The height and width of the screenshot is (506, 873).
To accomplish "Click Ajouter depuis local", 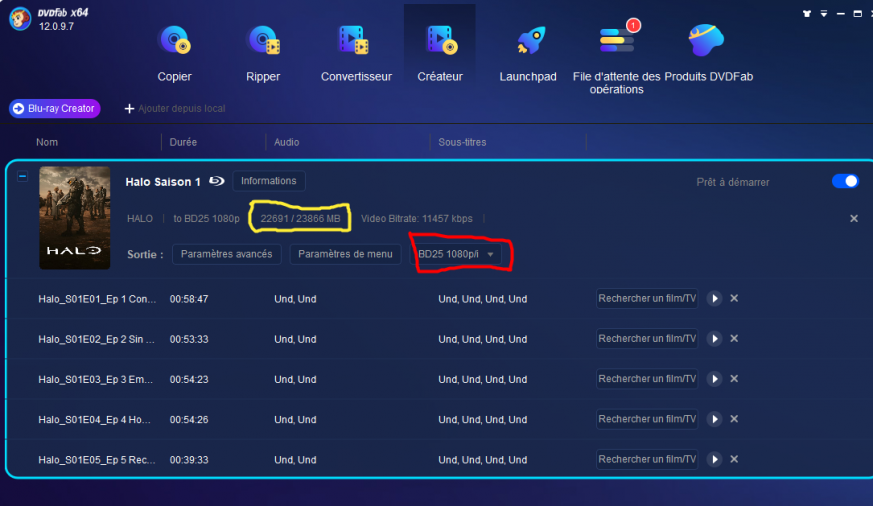I will 175,108.
